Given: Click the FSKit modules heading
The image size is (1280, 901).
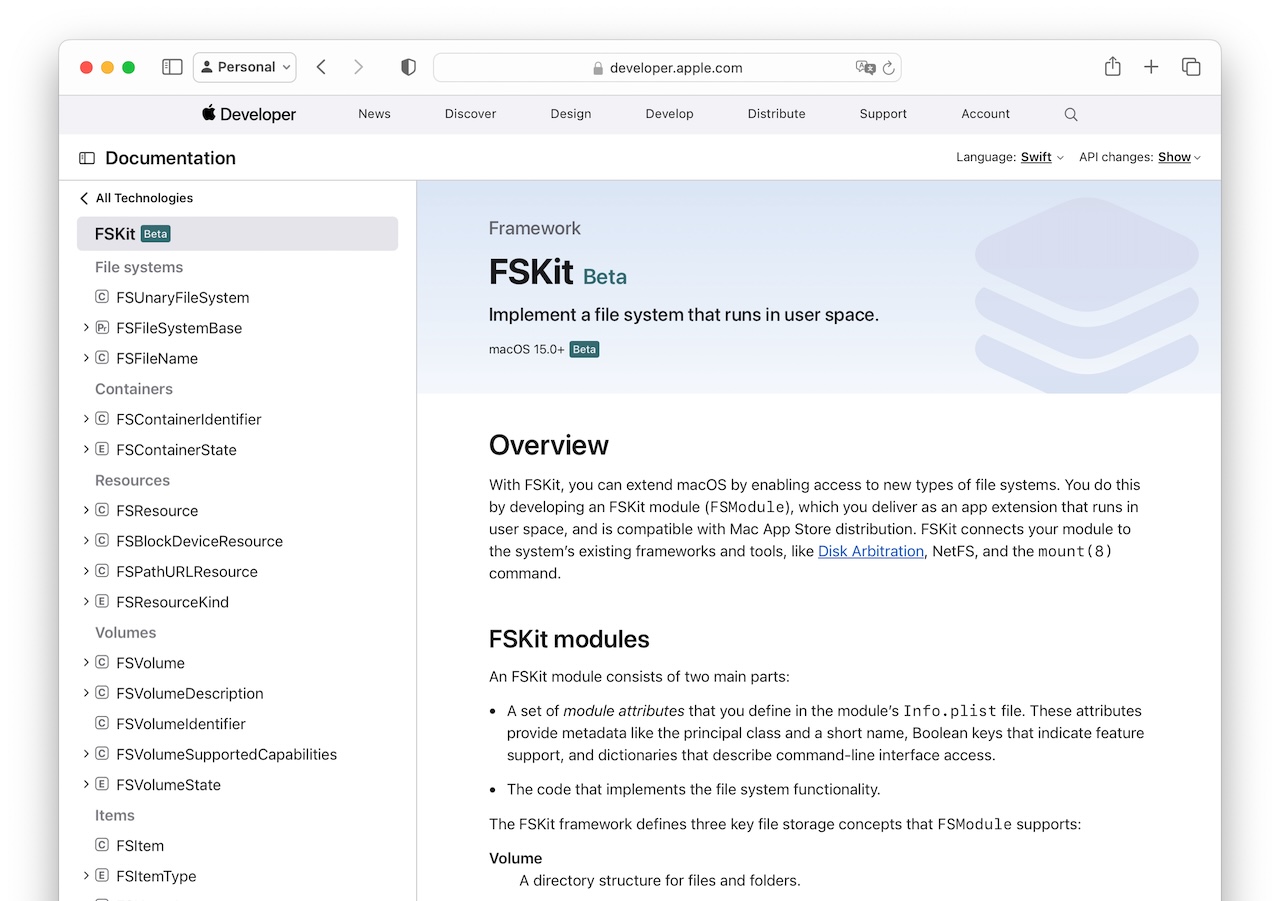Looking at the screenshot, I should click(569, 639).
